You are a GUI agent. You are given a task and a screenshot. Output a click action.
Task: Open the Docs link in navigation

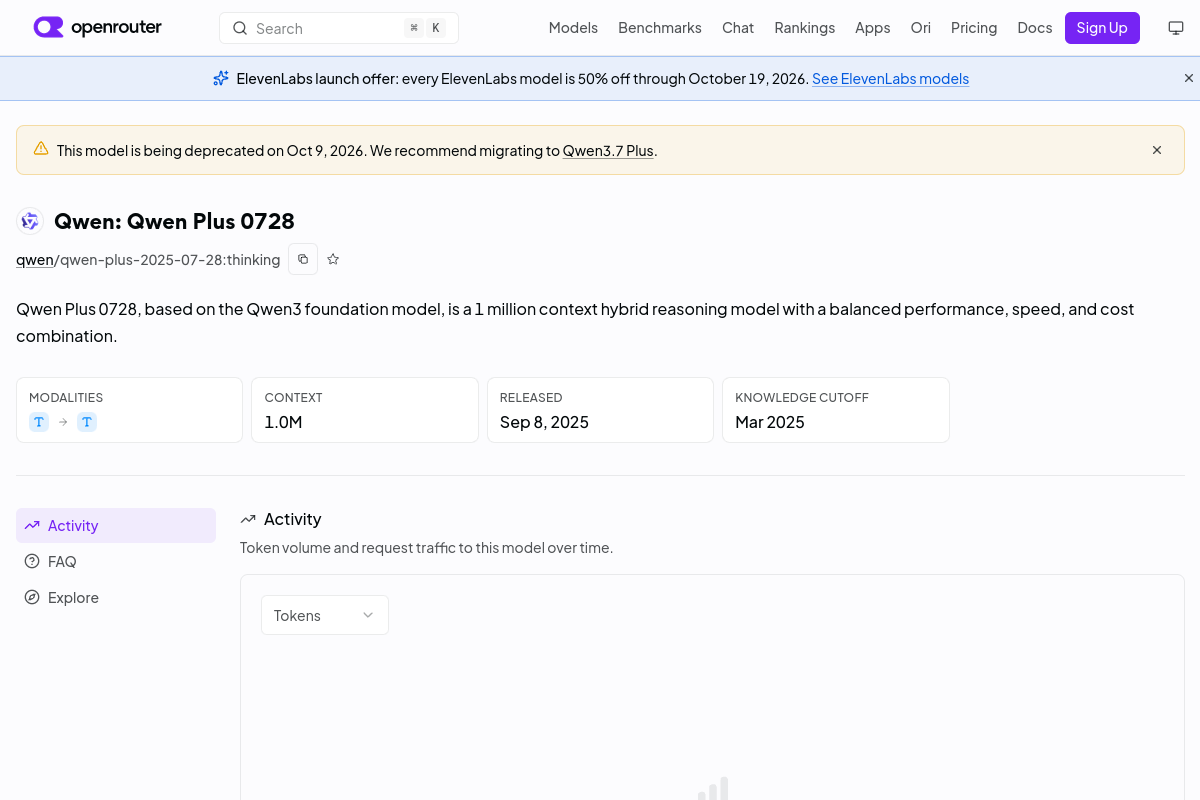1035,28
